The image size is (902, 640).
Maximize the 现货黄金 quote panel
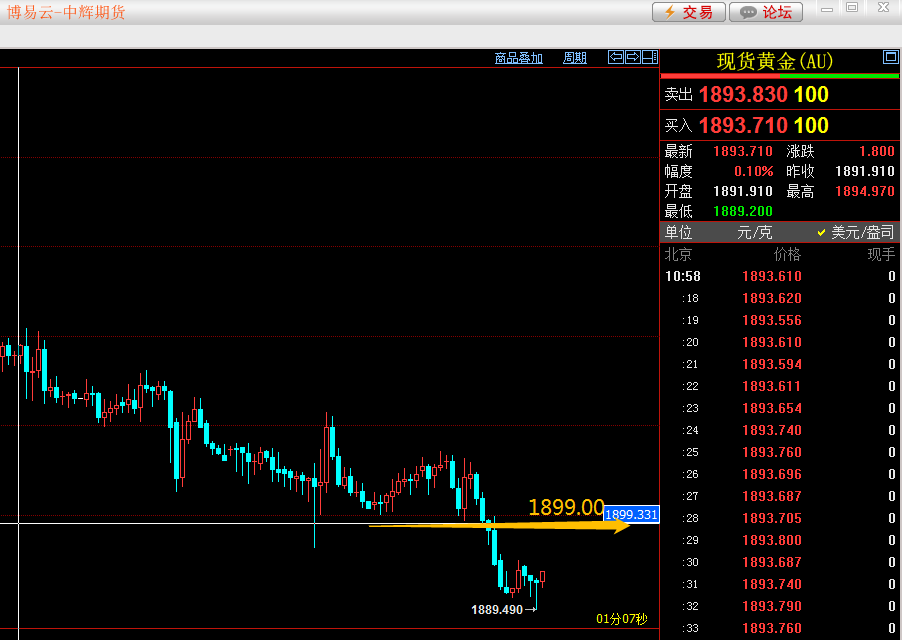(x=890, y=57)
